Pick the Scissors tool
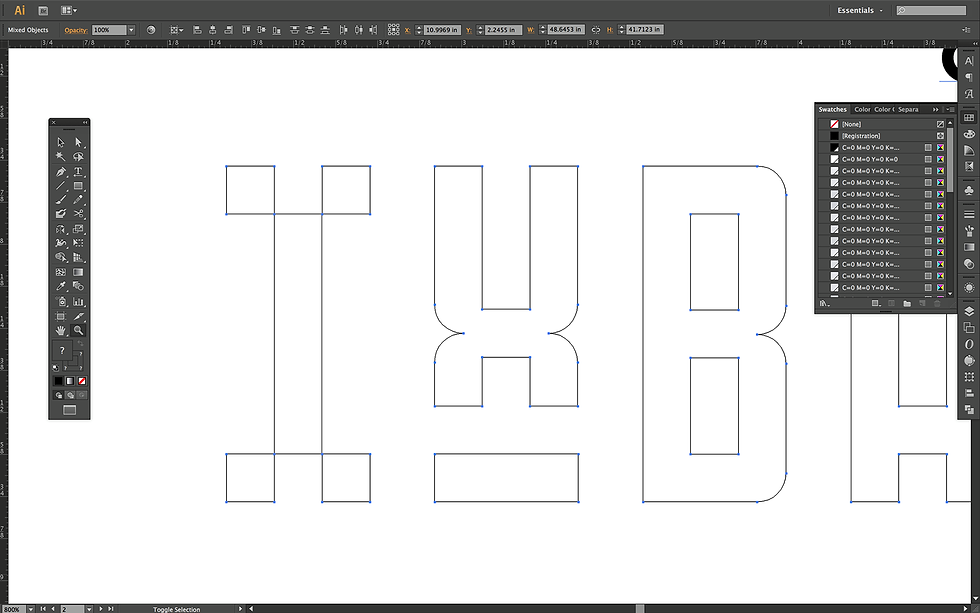This screenshot has width=980, height=613. tap(78, 214)
